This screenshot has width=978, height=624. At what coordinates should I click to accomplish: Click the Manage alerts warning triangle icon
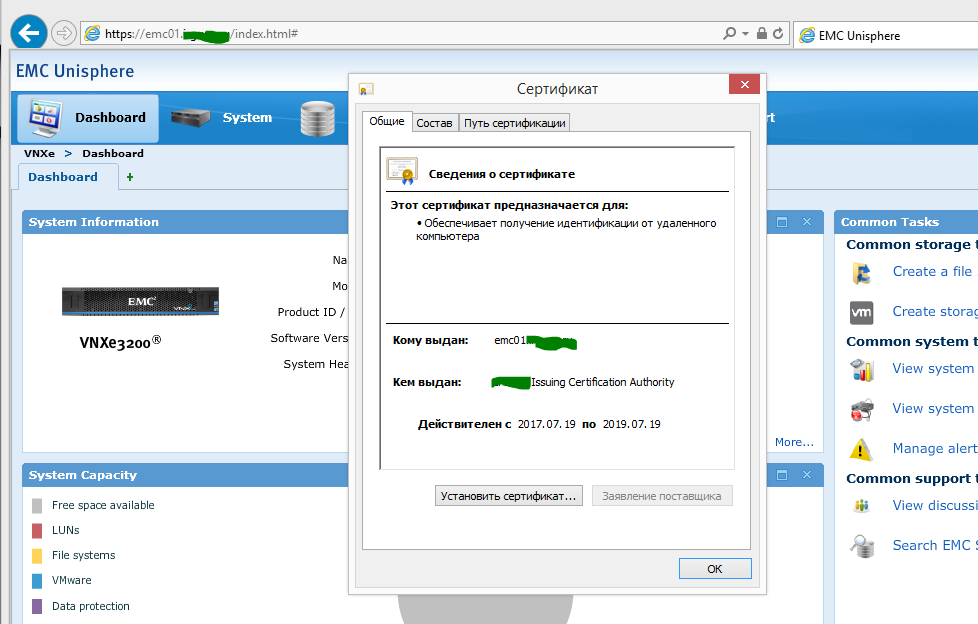862,448
